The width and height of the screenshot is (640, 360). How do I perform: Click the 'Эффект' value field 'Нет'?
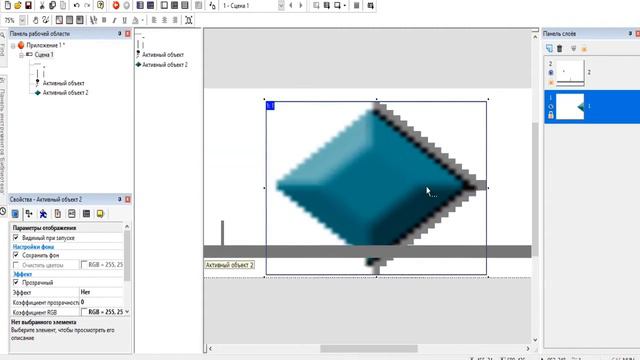pyautogui.click(x=101, y=292)
